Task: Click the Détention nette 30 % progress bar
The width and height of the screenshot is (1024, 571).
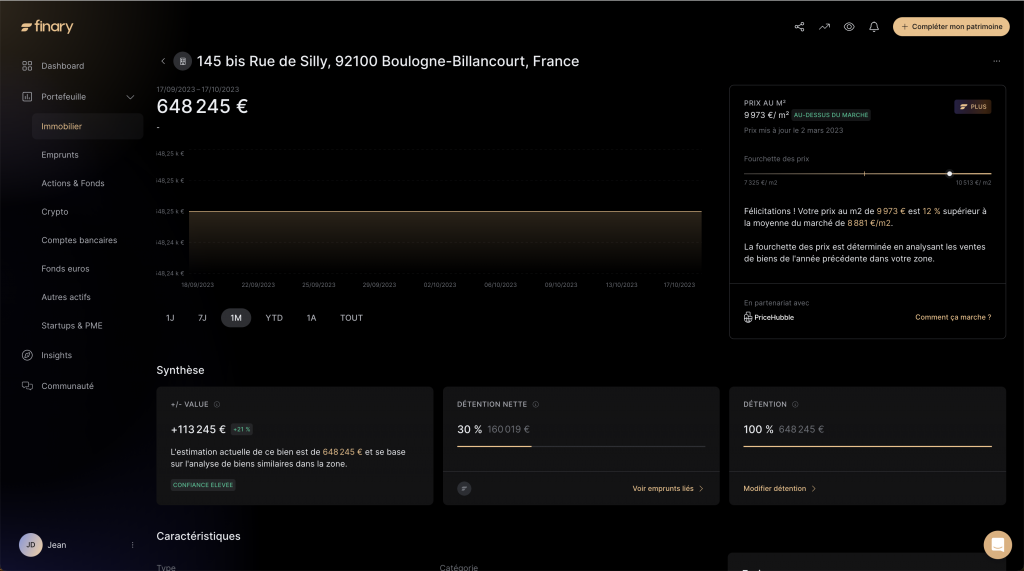Action: [x=581, y=446]
